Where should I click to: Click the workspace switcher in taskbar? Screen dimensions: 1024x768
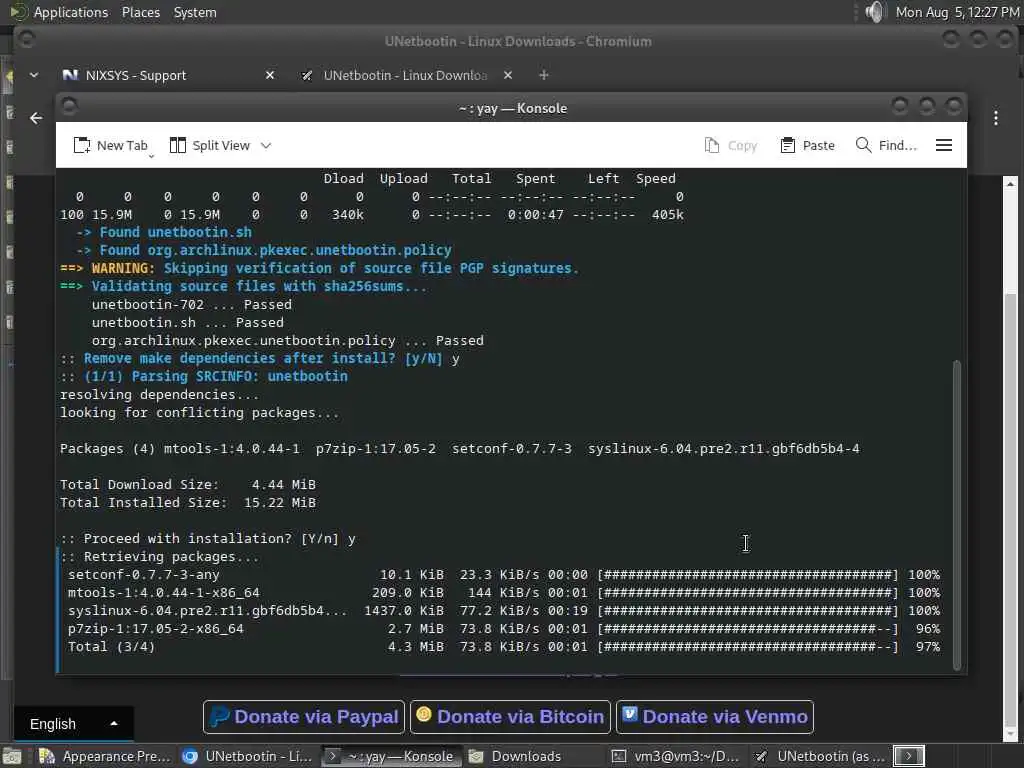pos(908,756)
